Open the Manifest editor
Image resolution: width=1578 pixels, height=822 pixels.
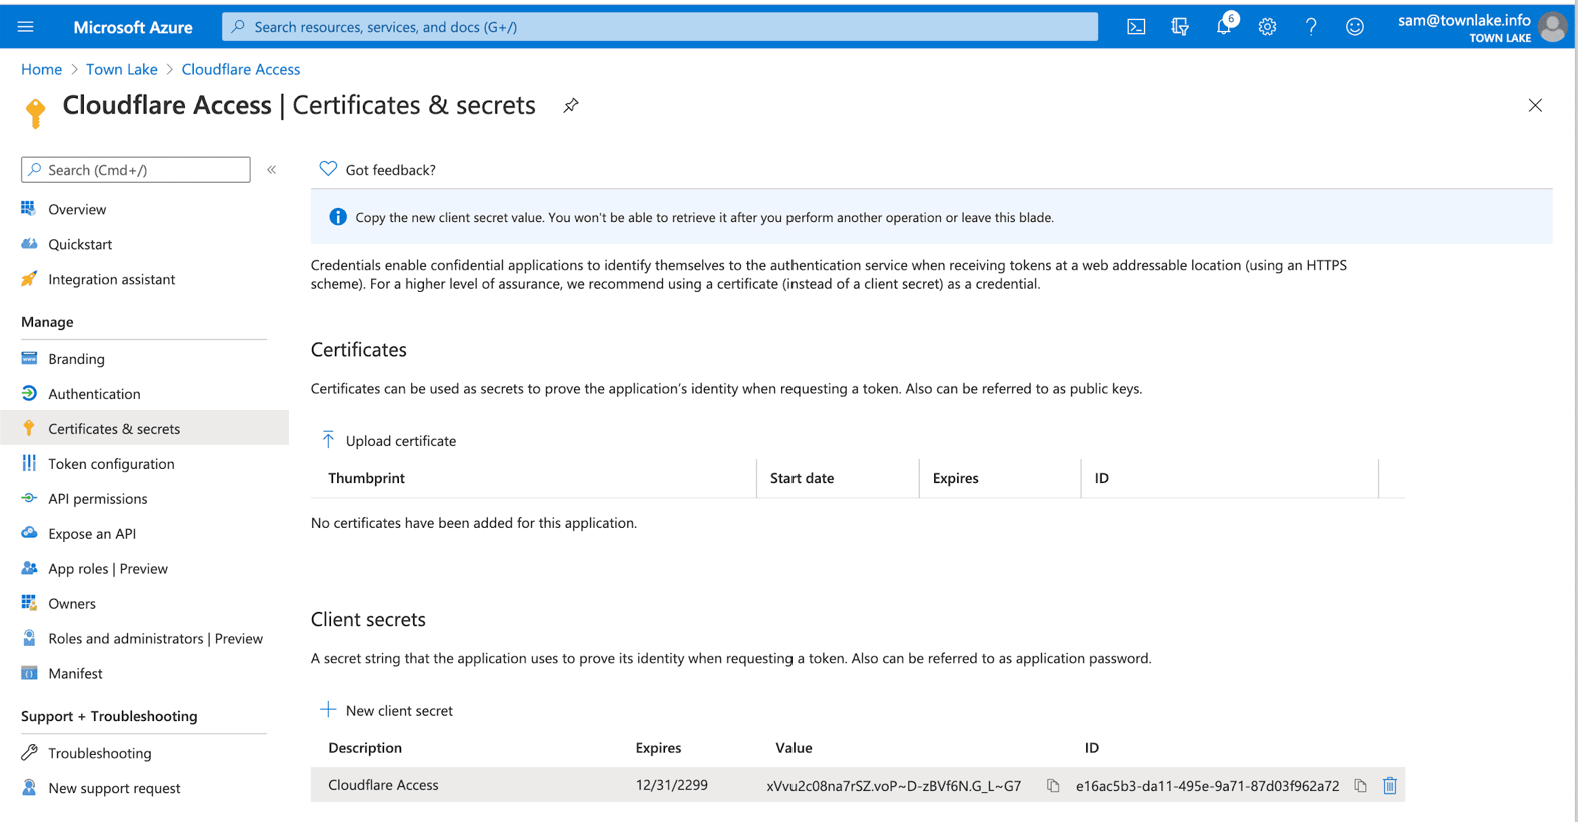(x=75, y=674)
